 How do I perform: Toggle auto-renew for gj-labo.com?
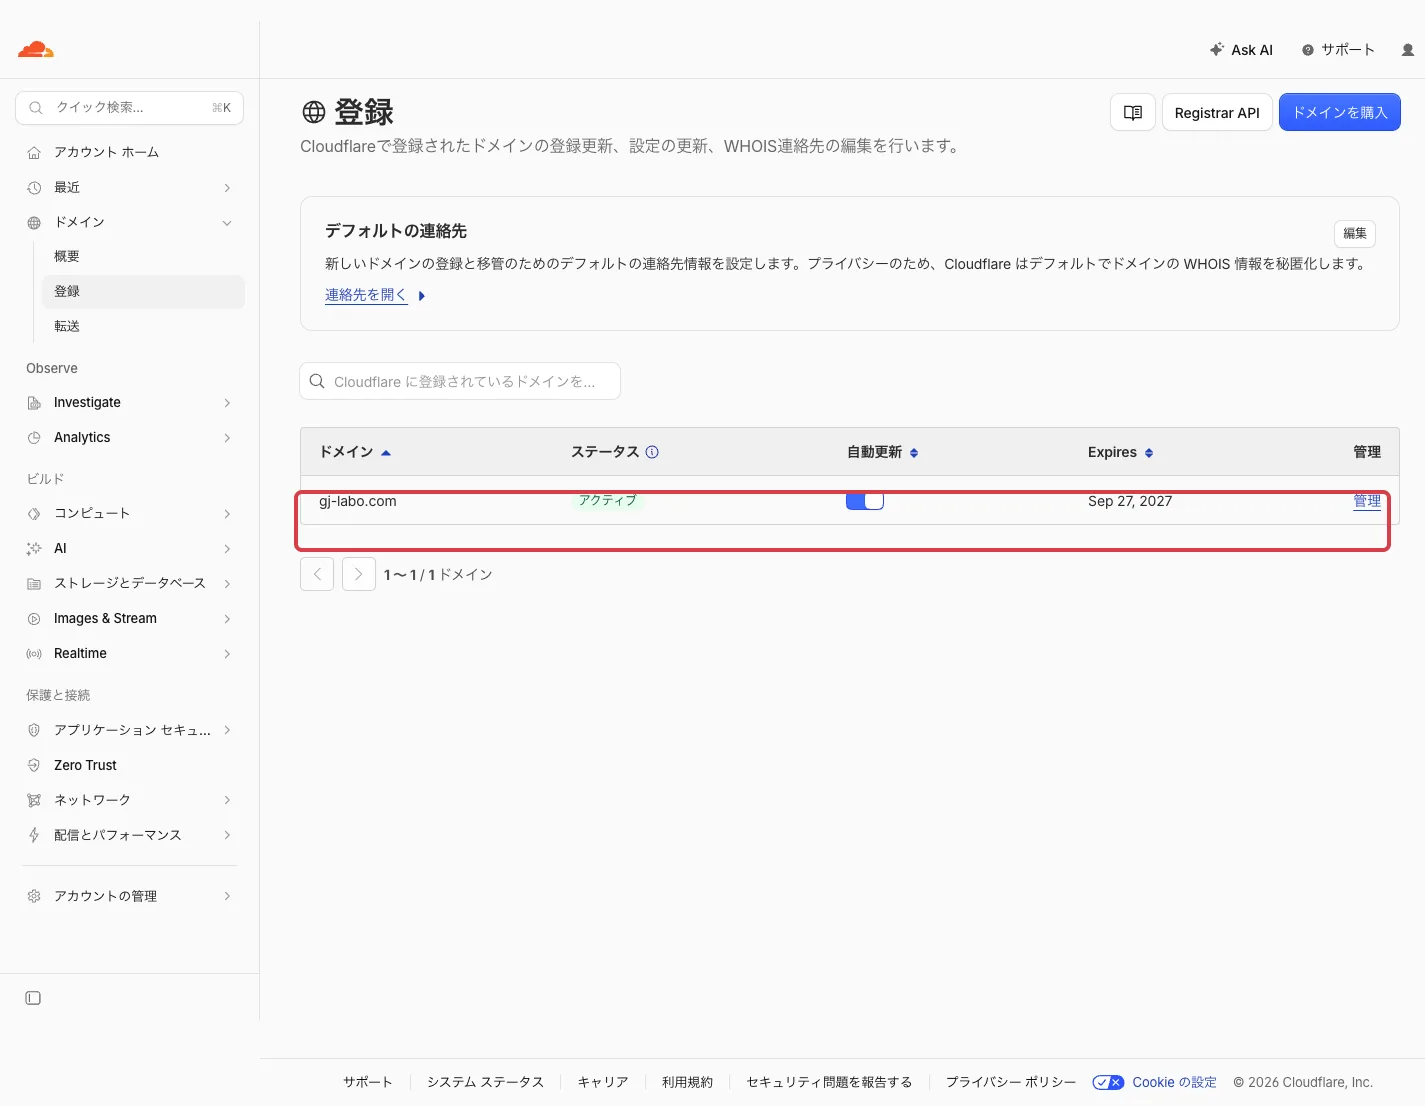coord(865,501)
